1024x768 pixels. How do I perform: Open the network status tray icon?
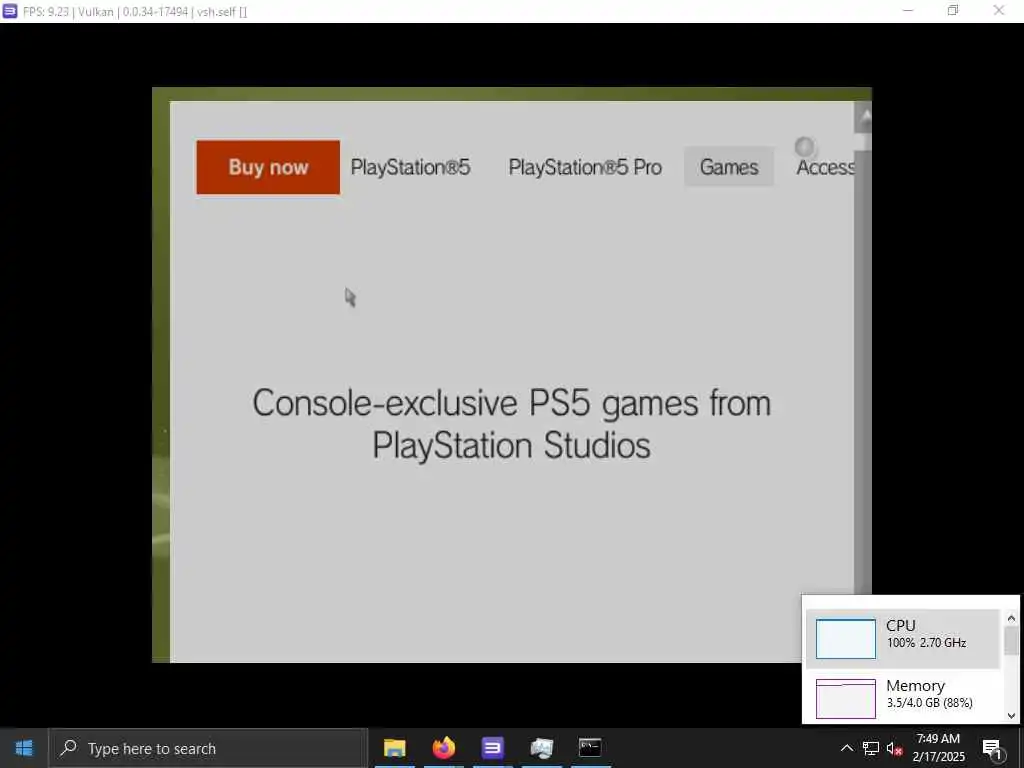point(871,748)
